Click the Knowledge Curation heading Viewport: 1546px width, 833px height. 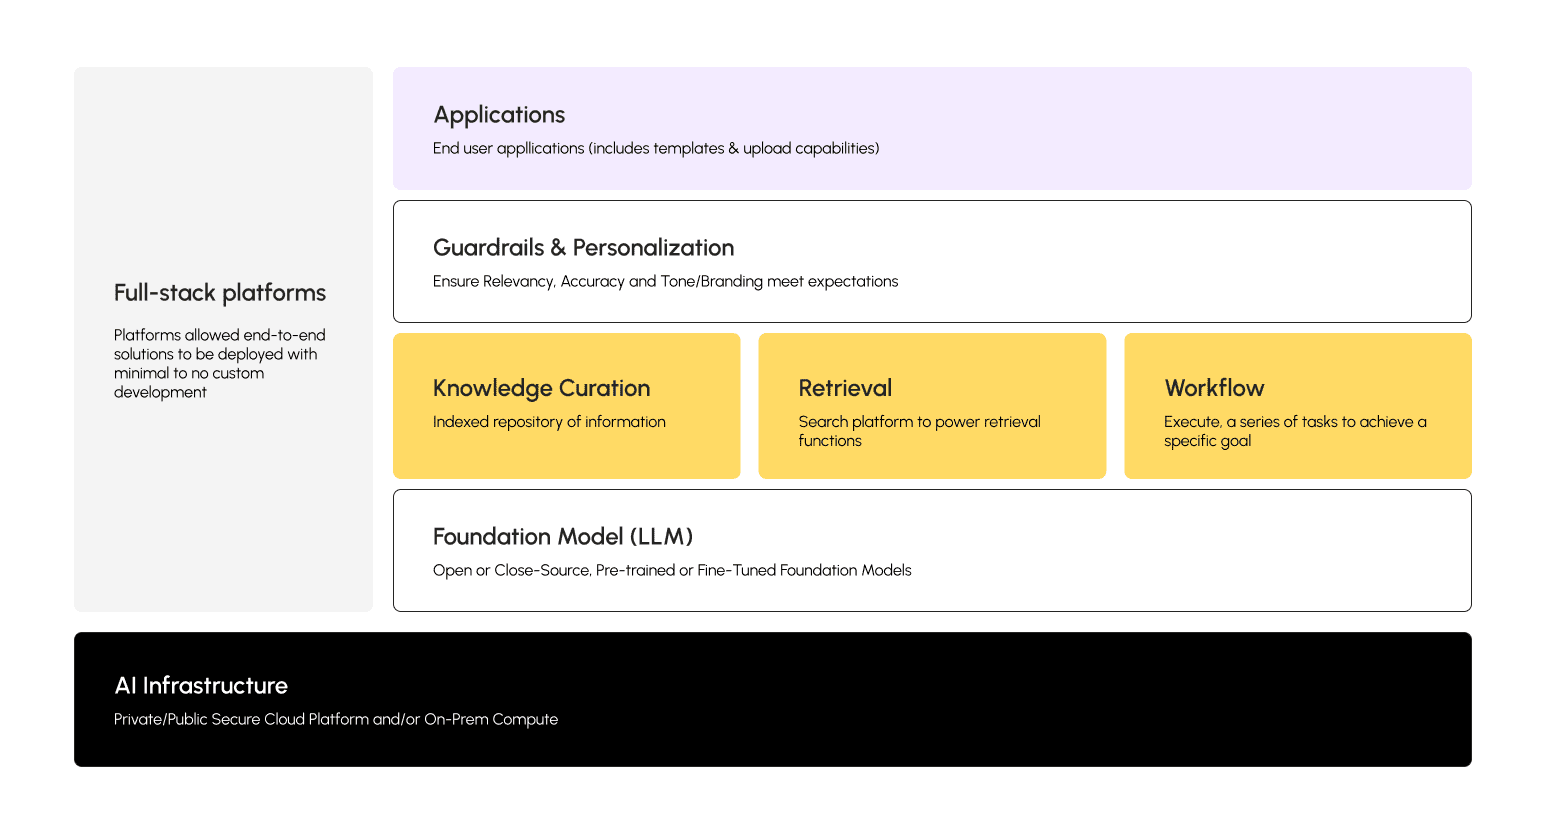pyautogui.click(x=541, y=388)
